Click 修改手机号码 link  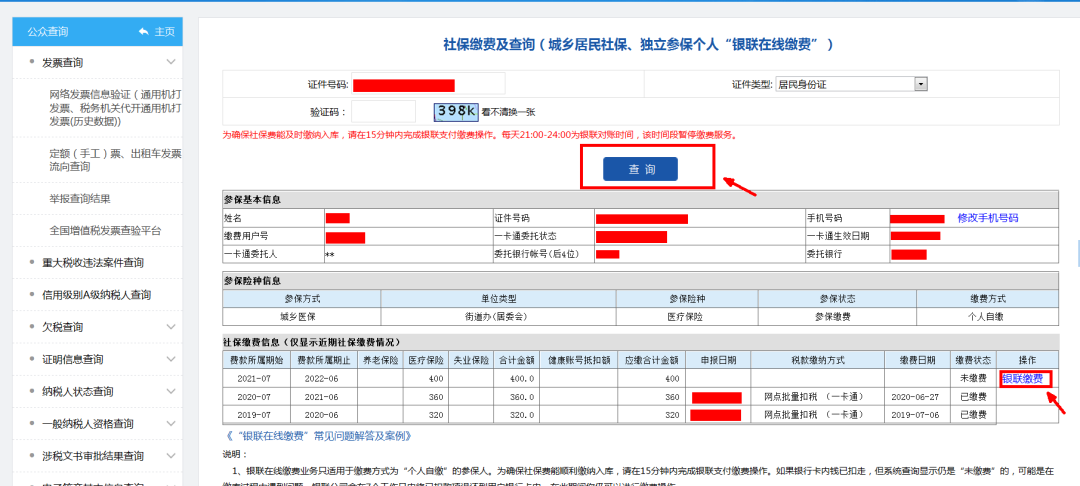point(988,218)
